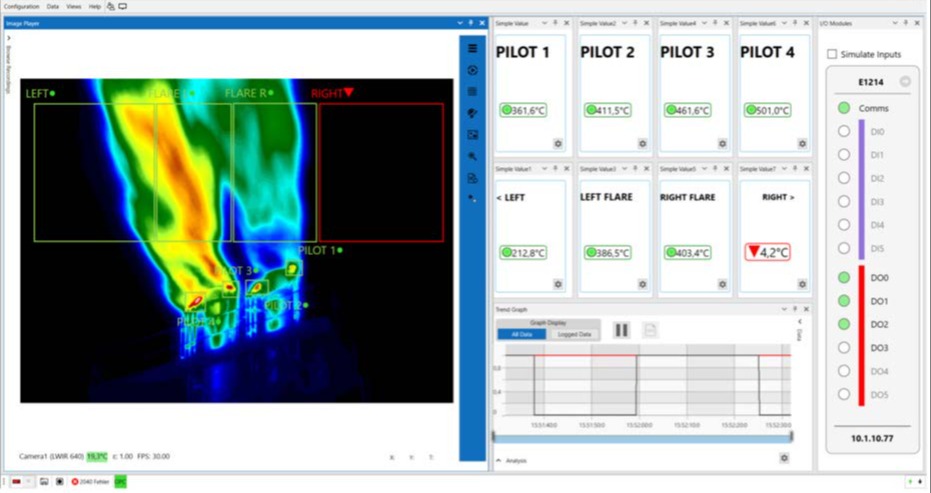Toggle the DO0 output indicator
The width and height of the screenshot is (931, 493).
click(844, 277)
